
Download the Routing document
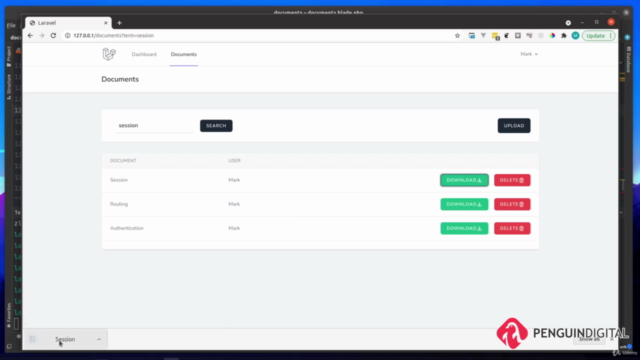[x=464, y=204]
